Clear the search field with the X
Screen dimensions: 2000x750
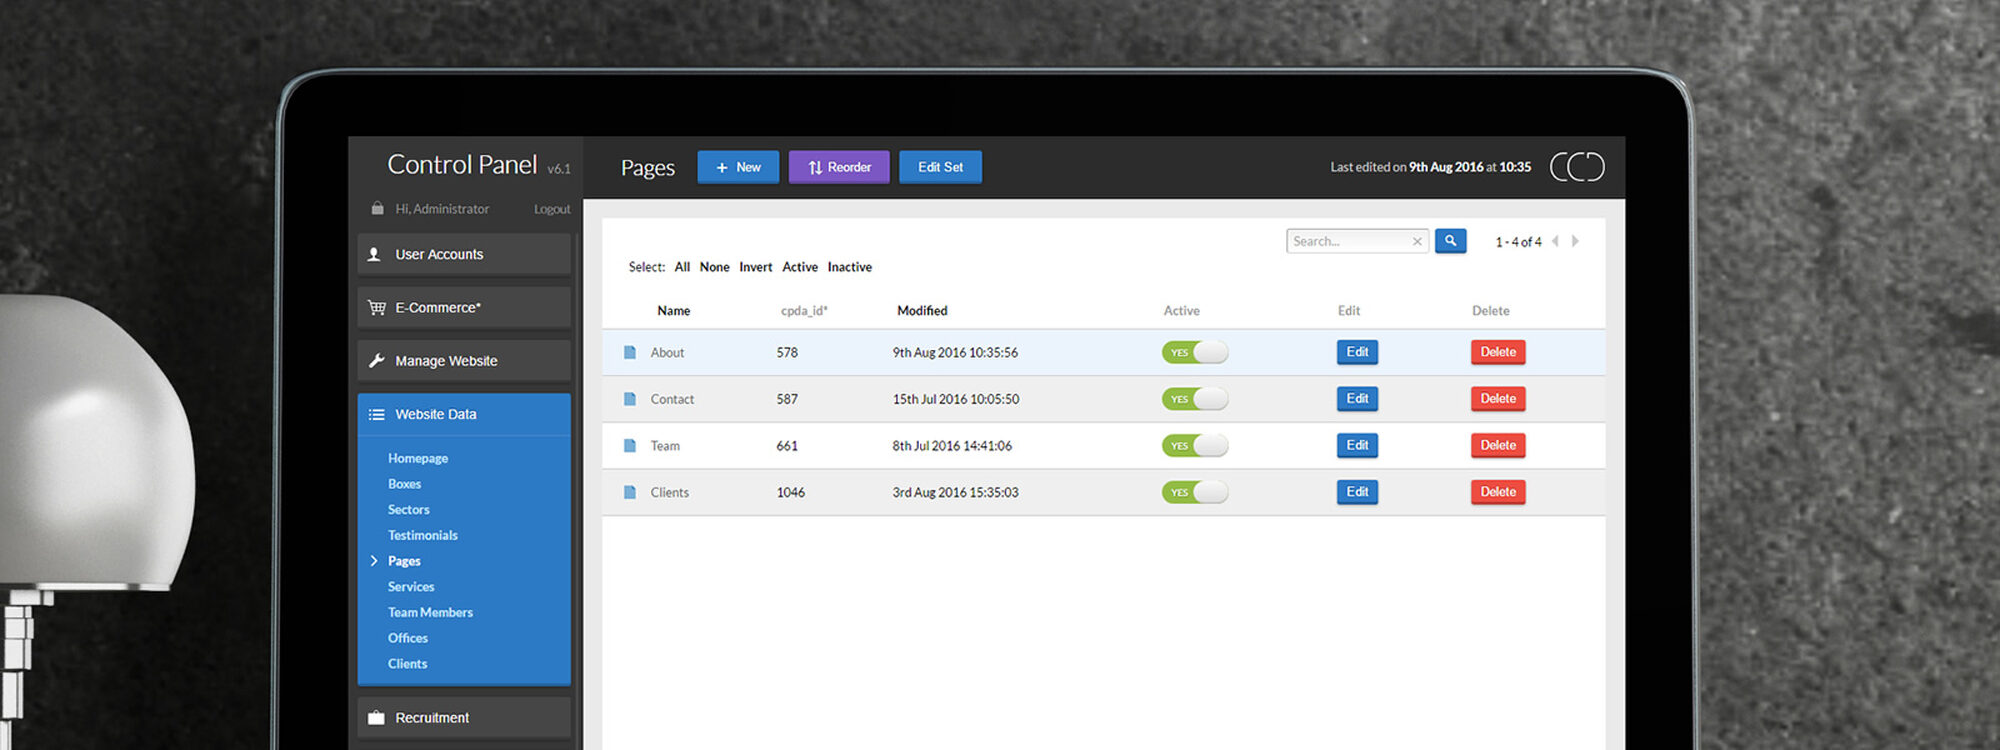click(x=1417, y=241)
